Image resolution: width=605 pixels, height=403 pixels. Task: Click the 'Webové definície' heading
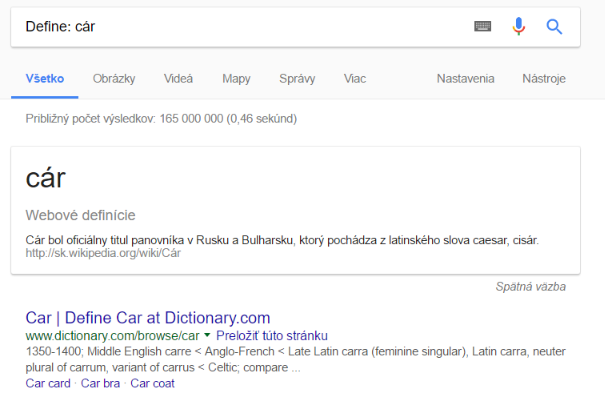click(80, 215)
